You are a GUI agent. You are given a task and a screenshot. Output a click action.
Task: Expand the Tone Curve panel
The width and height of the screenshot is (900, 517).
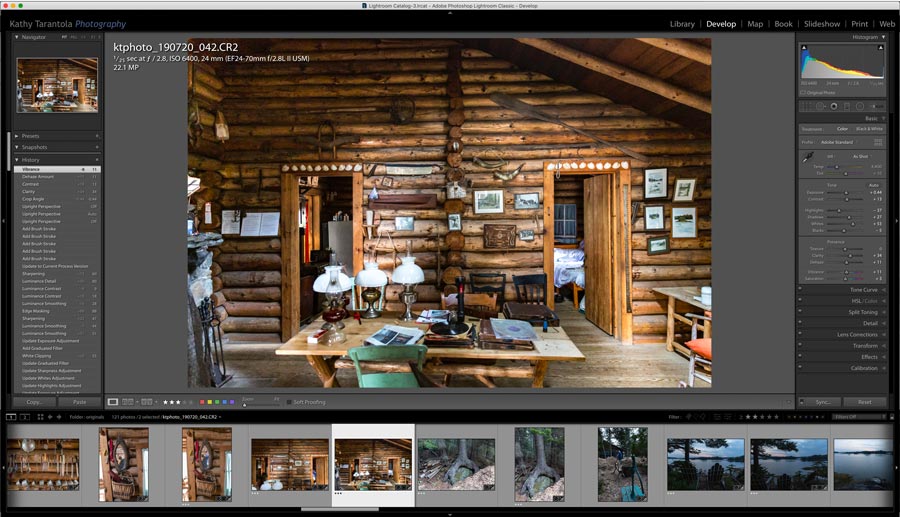(x=862, y=290)
